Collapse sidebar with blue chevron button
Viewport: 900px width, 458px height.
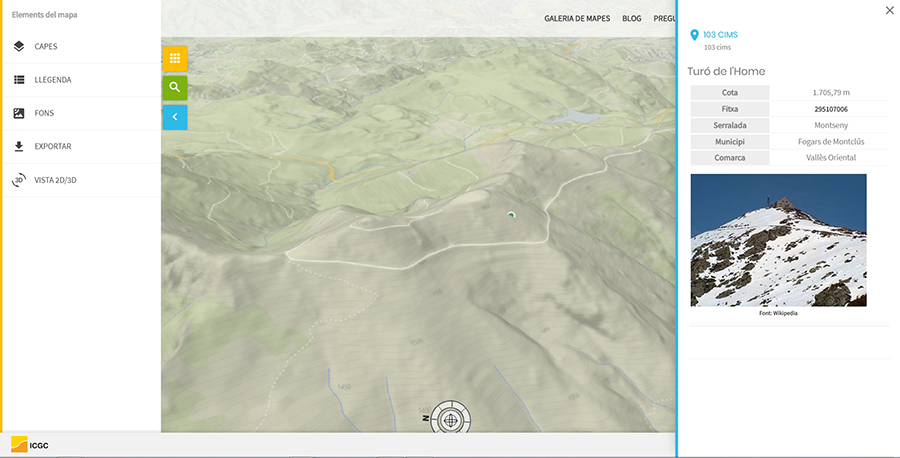(175, 117)
